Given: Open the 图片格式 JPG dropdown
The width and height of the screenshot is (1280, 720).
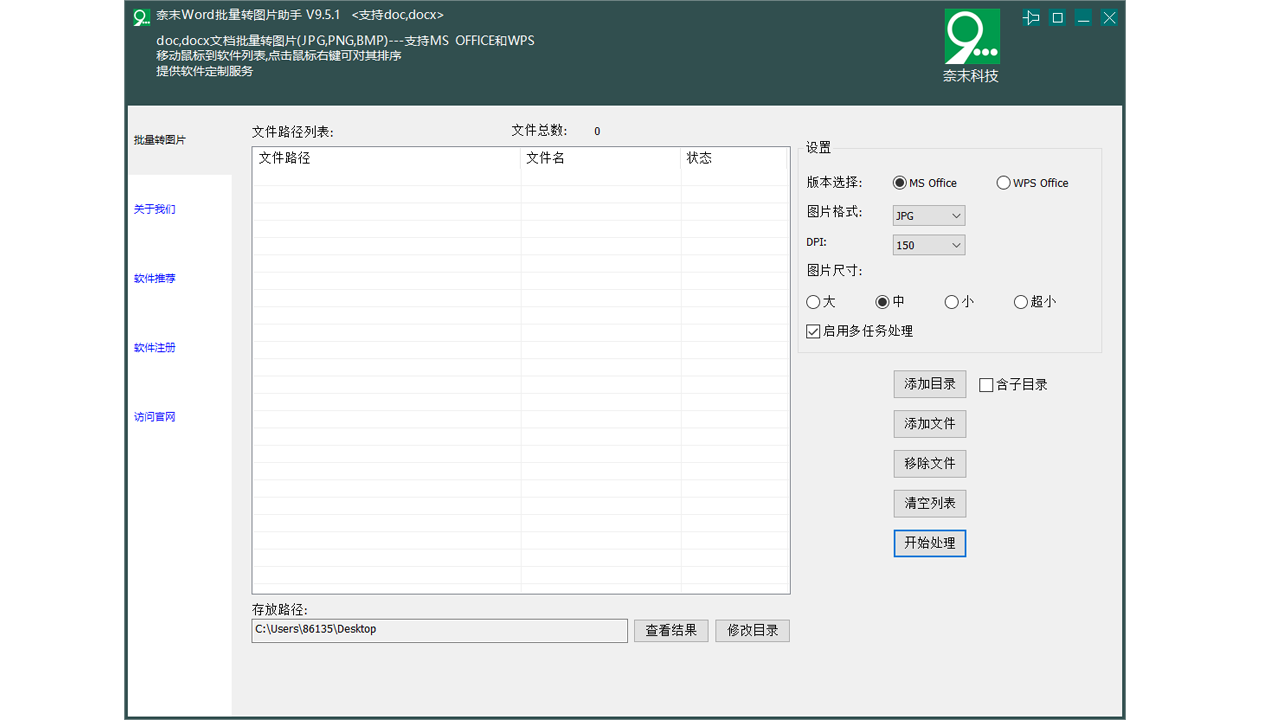Looking at the screenshot, I should tap(929, 216).
